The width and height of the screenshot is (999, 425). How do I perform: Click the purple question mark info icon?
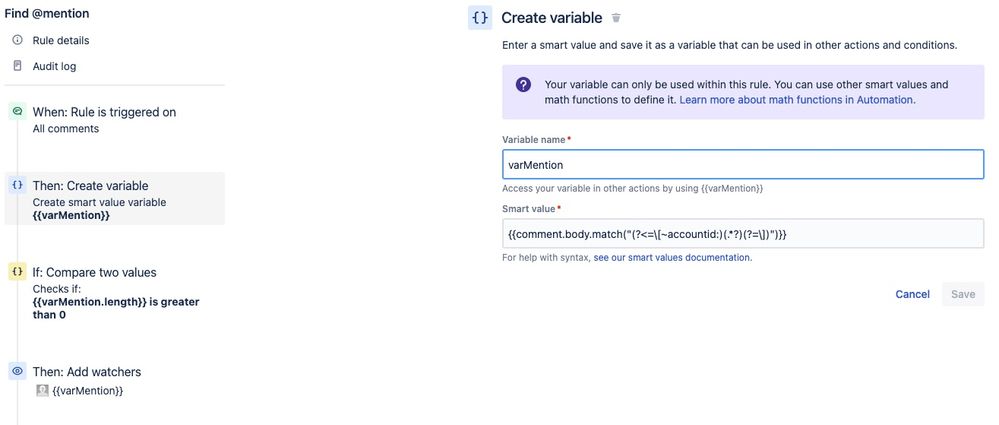pos(523,85)
